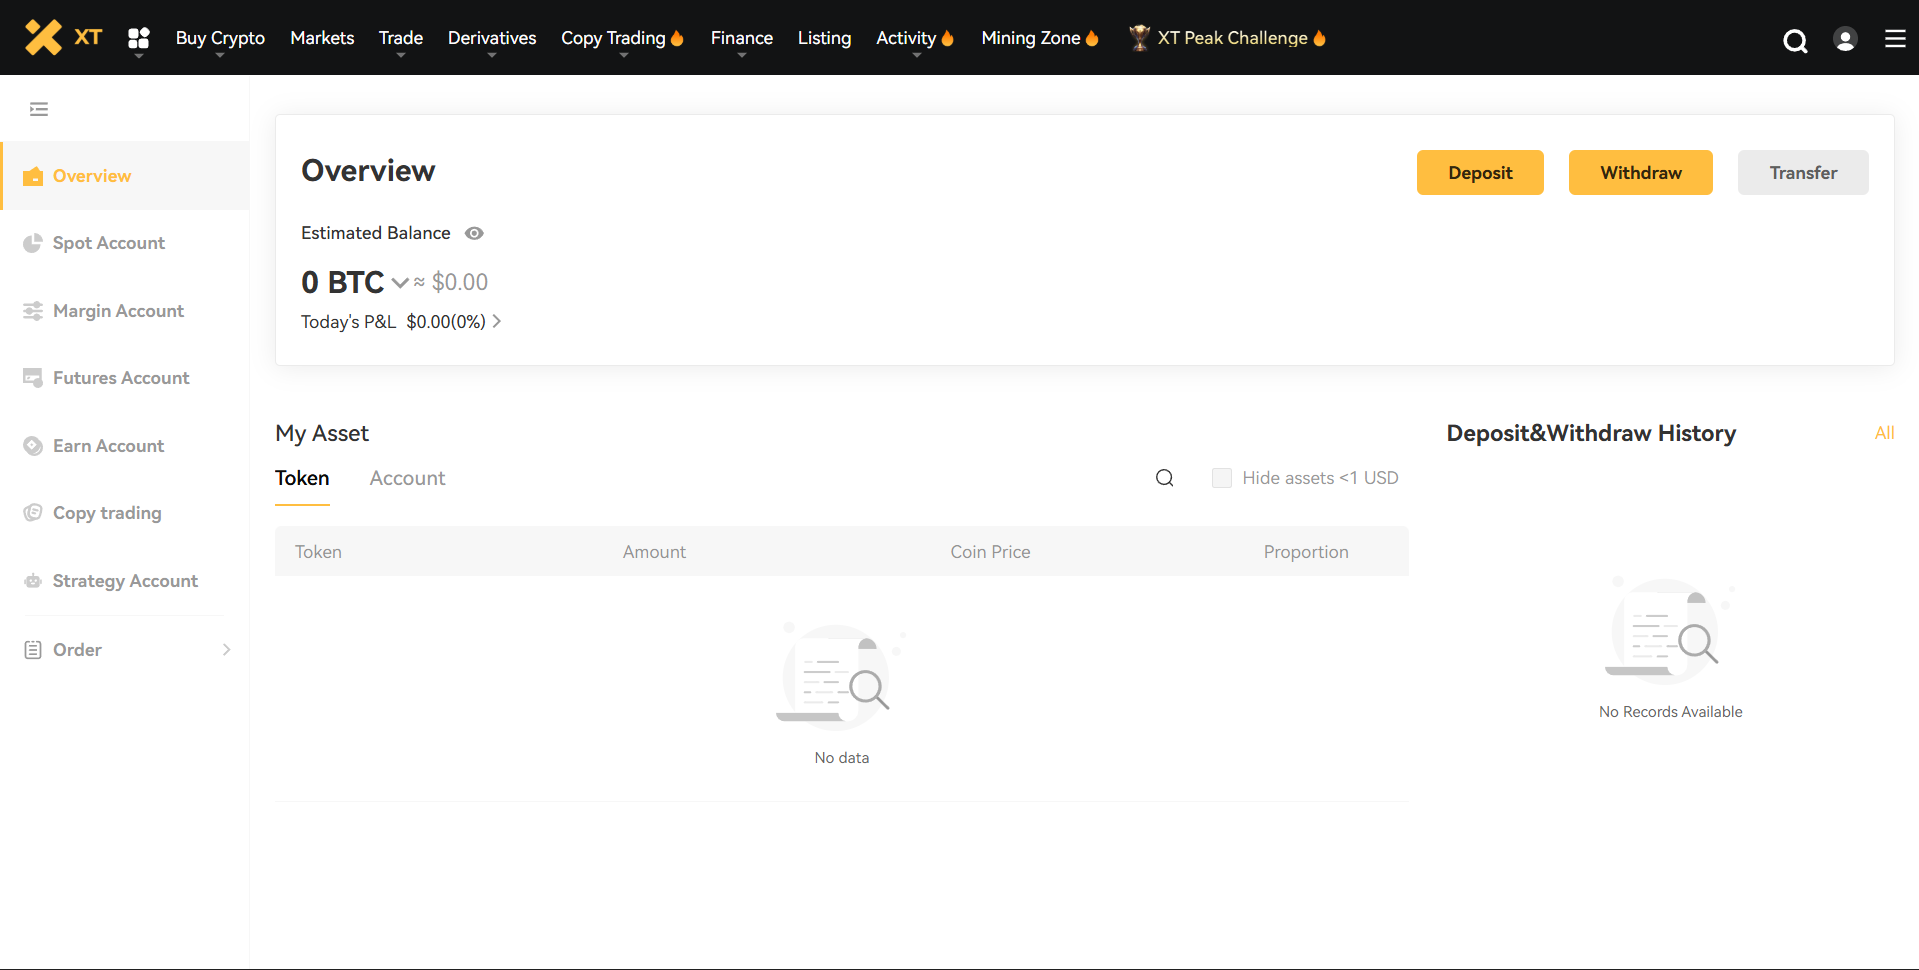View All deposit and withdraw history
The image size is (1919, 970).
1884,433
